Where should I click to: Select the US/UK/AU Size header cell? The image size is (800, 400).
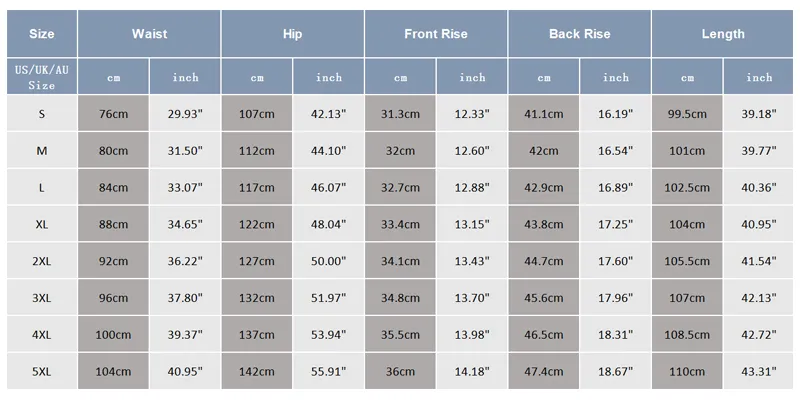pyautogui.click(x=42, y=77)
